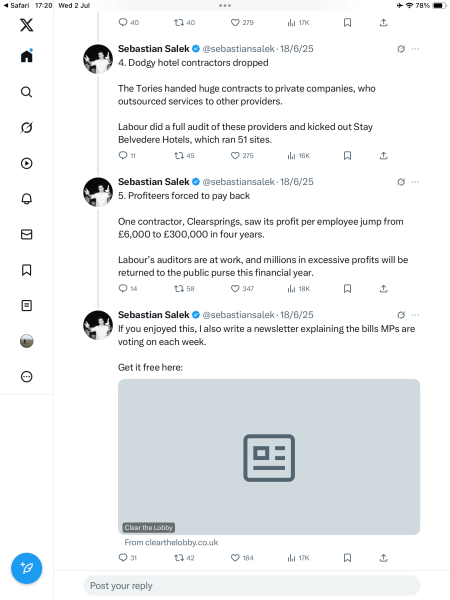Open the video play tab in sidebar
Image resolution: width=450 pixels, height=600 pixels.
(x=26, y=163)
